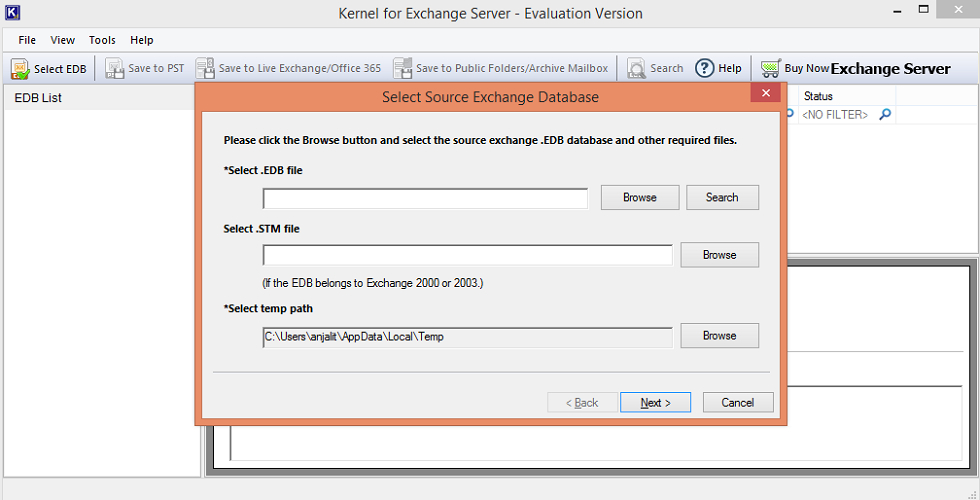Open the Tools menu
This screenshot has height=500, width=980.
(102, 40)
